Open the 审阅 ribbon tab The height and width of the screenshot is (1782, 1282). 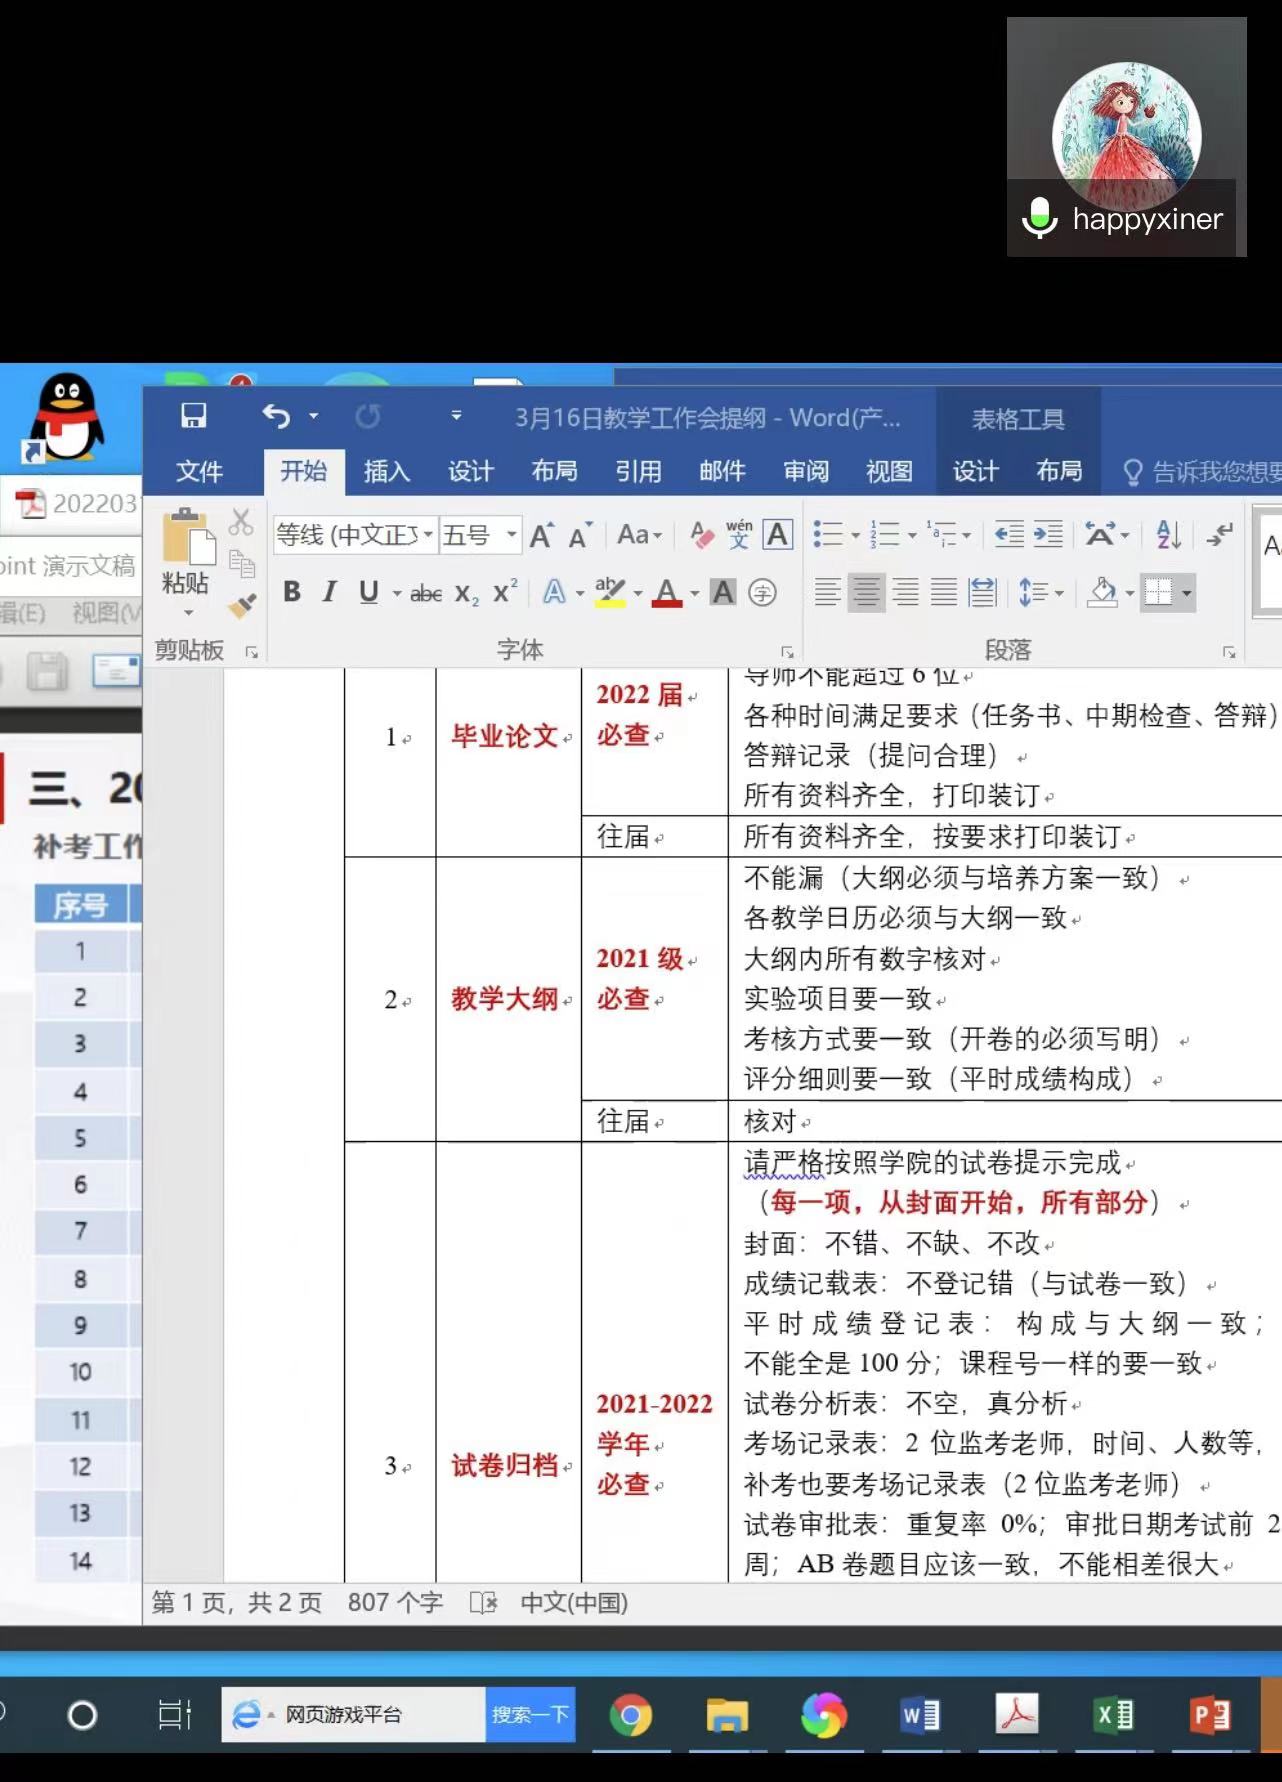click(806, 471)
